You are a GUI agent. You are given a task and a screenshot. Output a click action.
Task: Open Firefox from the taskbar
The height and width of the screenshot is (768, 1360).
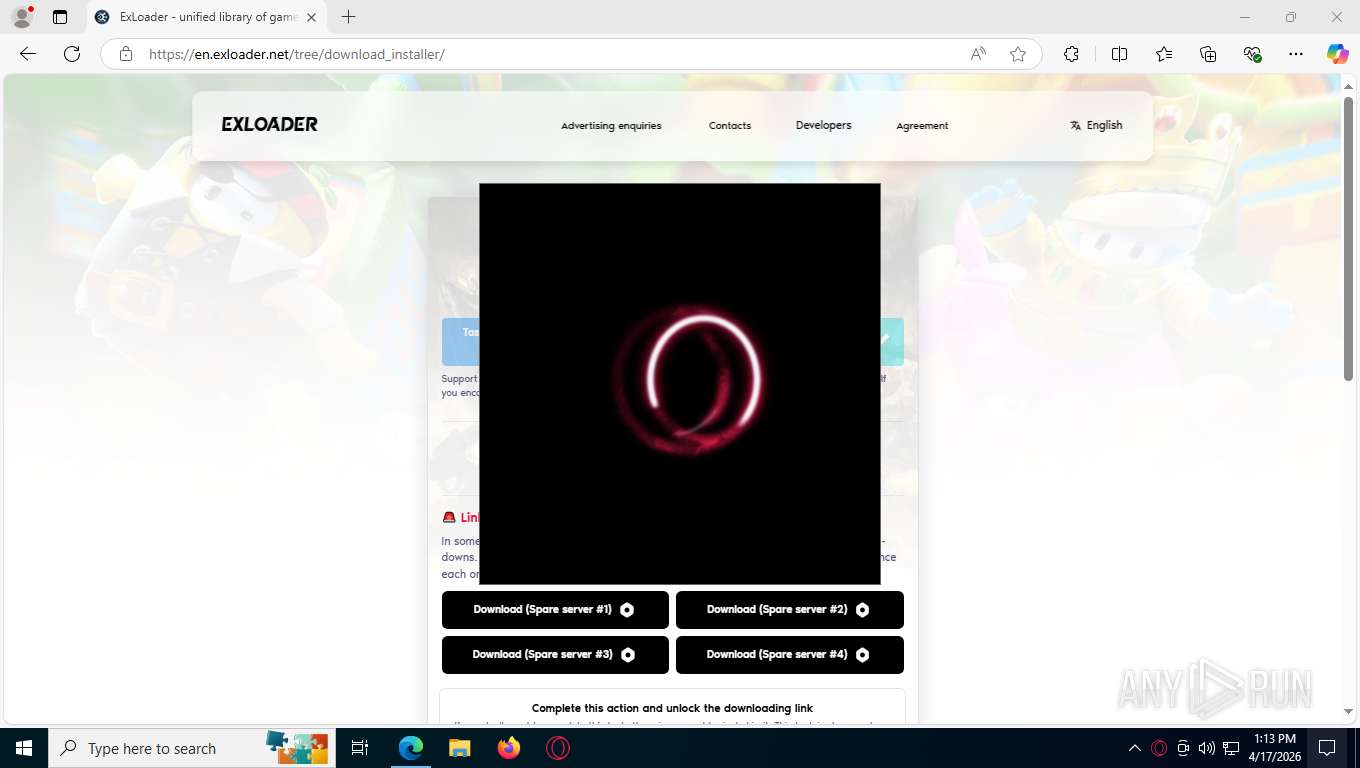tap(509, 748)
